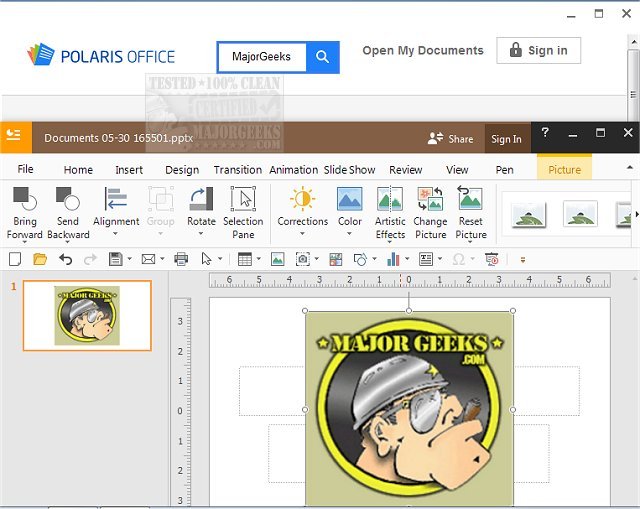This screenshot has height=509, width=640.
Task: Switch to the Transition tab
Action: tap(238, 170)
